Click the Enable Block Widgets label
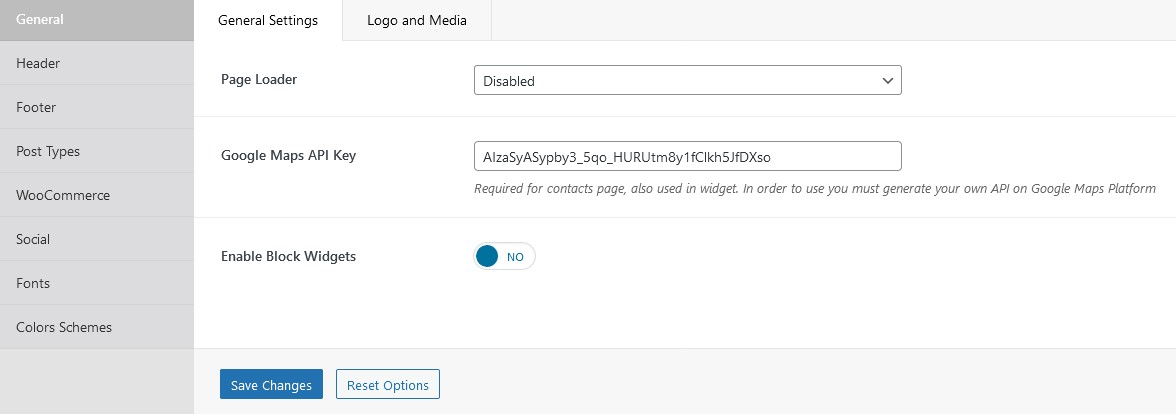Screen dimensions: 1176x414 tap(289, 256)
